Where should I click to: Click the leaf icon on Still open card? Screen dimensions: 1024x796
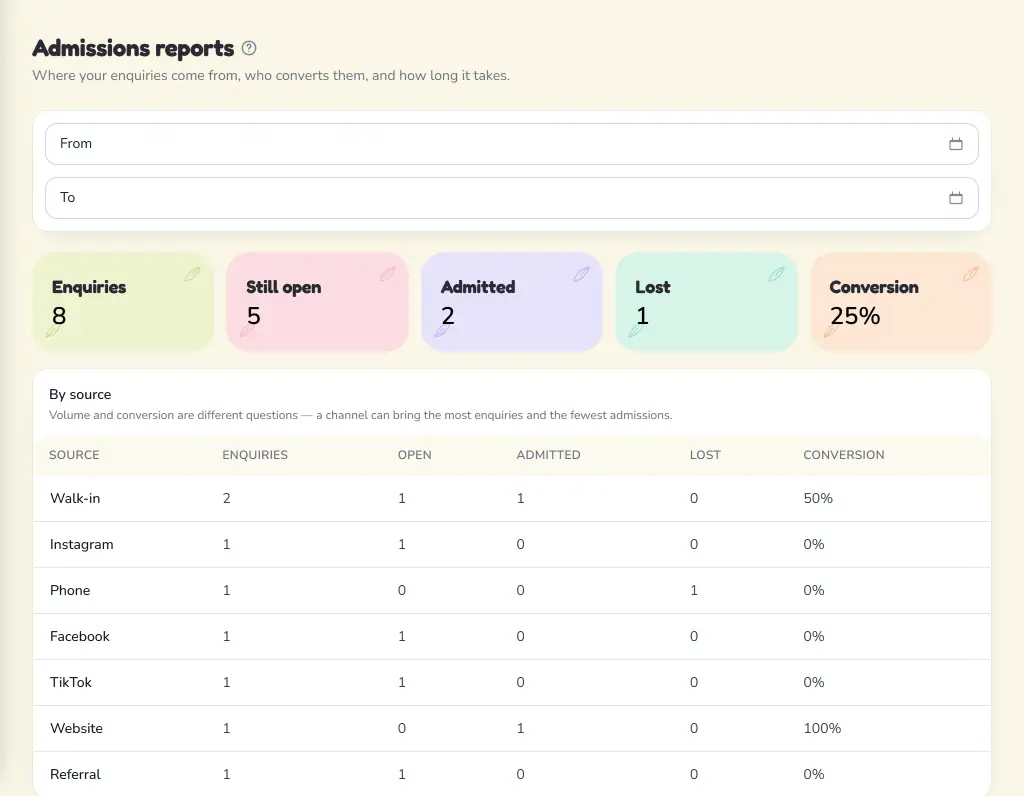coord(387,274)
